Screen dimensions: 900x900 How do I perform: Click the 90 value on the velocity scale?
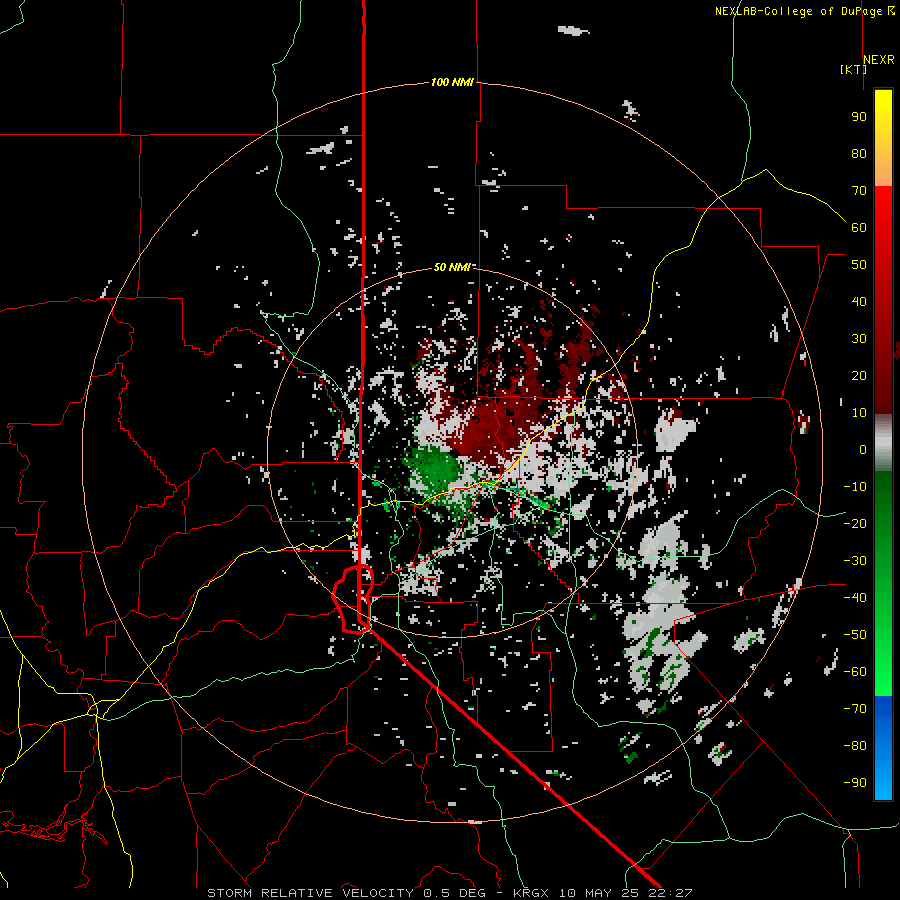pyautogui.click(x=859, y=117)
